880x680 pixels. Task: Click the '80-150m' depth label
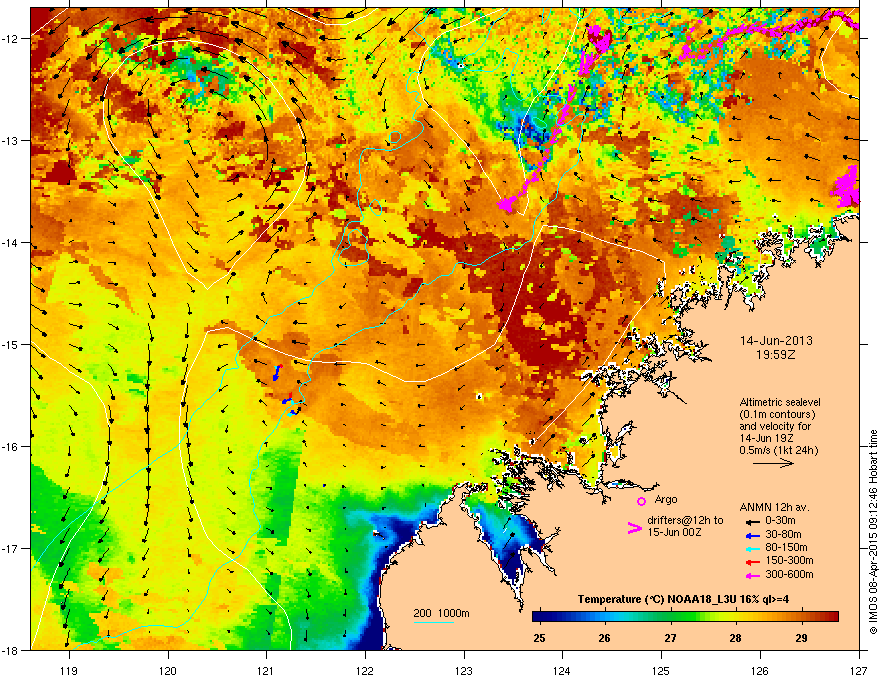tap(786, 547)
